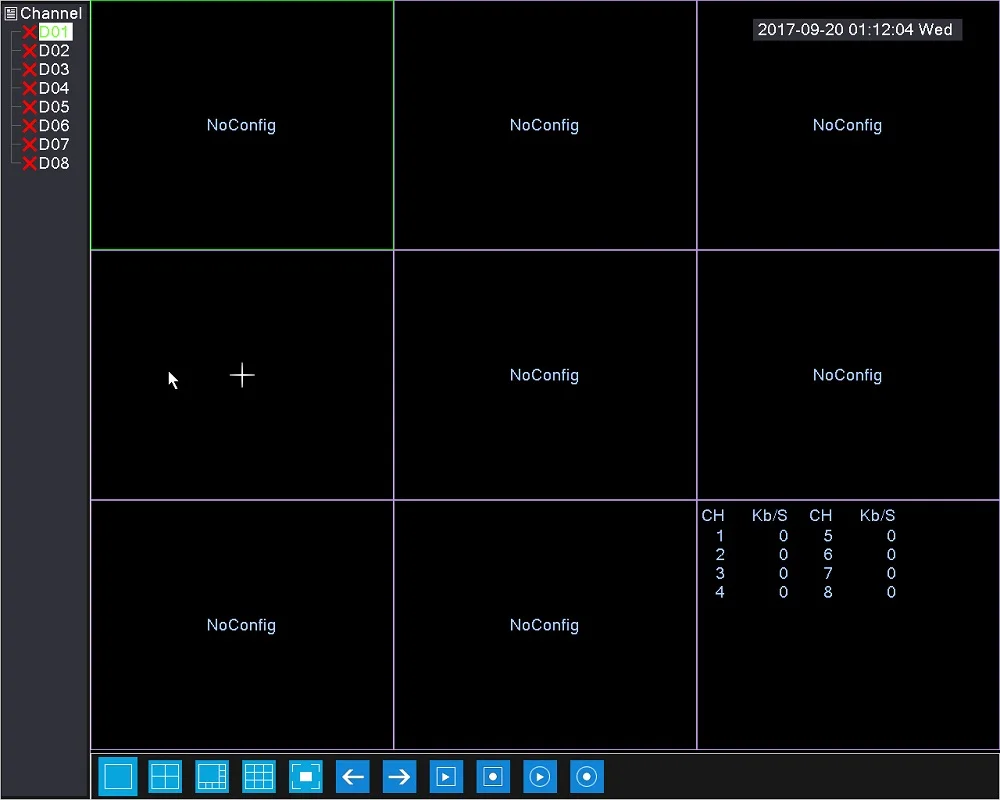
Task: Switch to single-window view layout
Action: [x=118, y=776]
